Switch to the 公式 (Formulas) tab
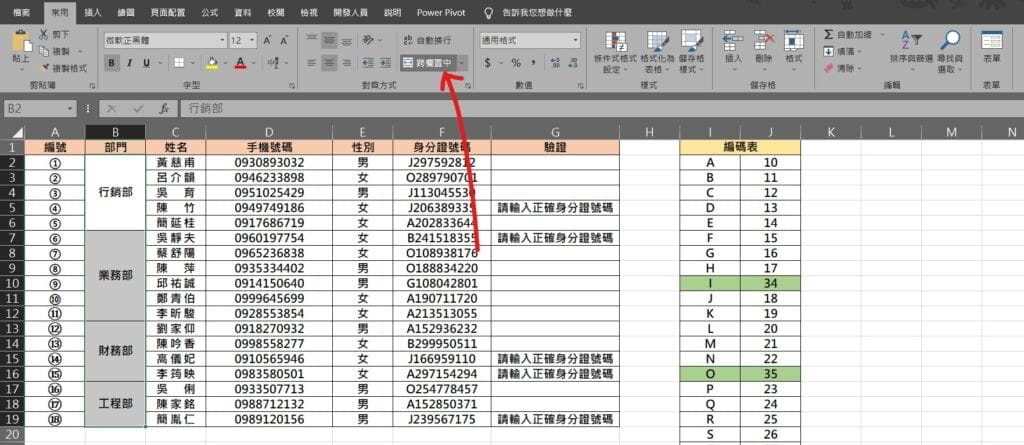 [x=210, y=12]
